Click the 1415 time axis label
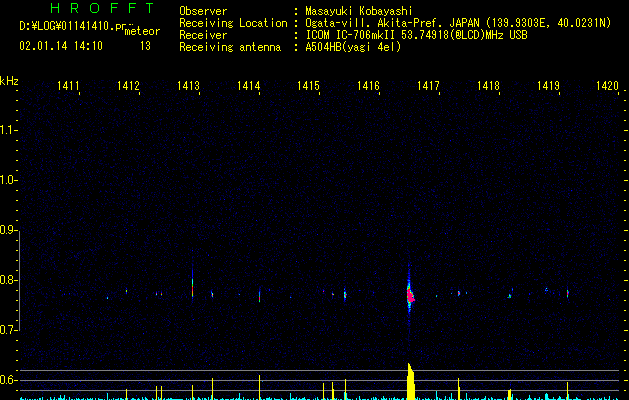 point(308,86)
